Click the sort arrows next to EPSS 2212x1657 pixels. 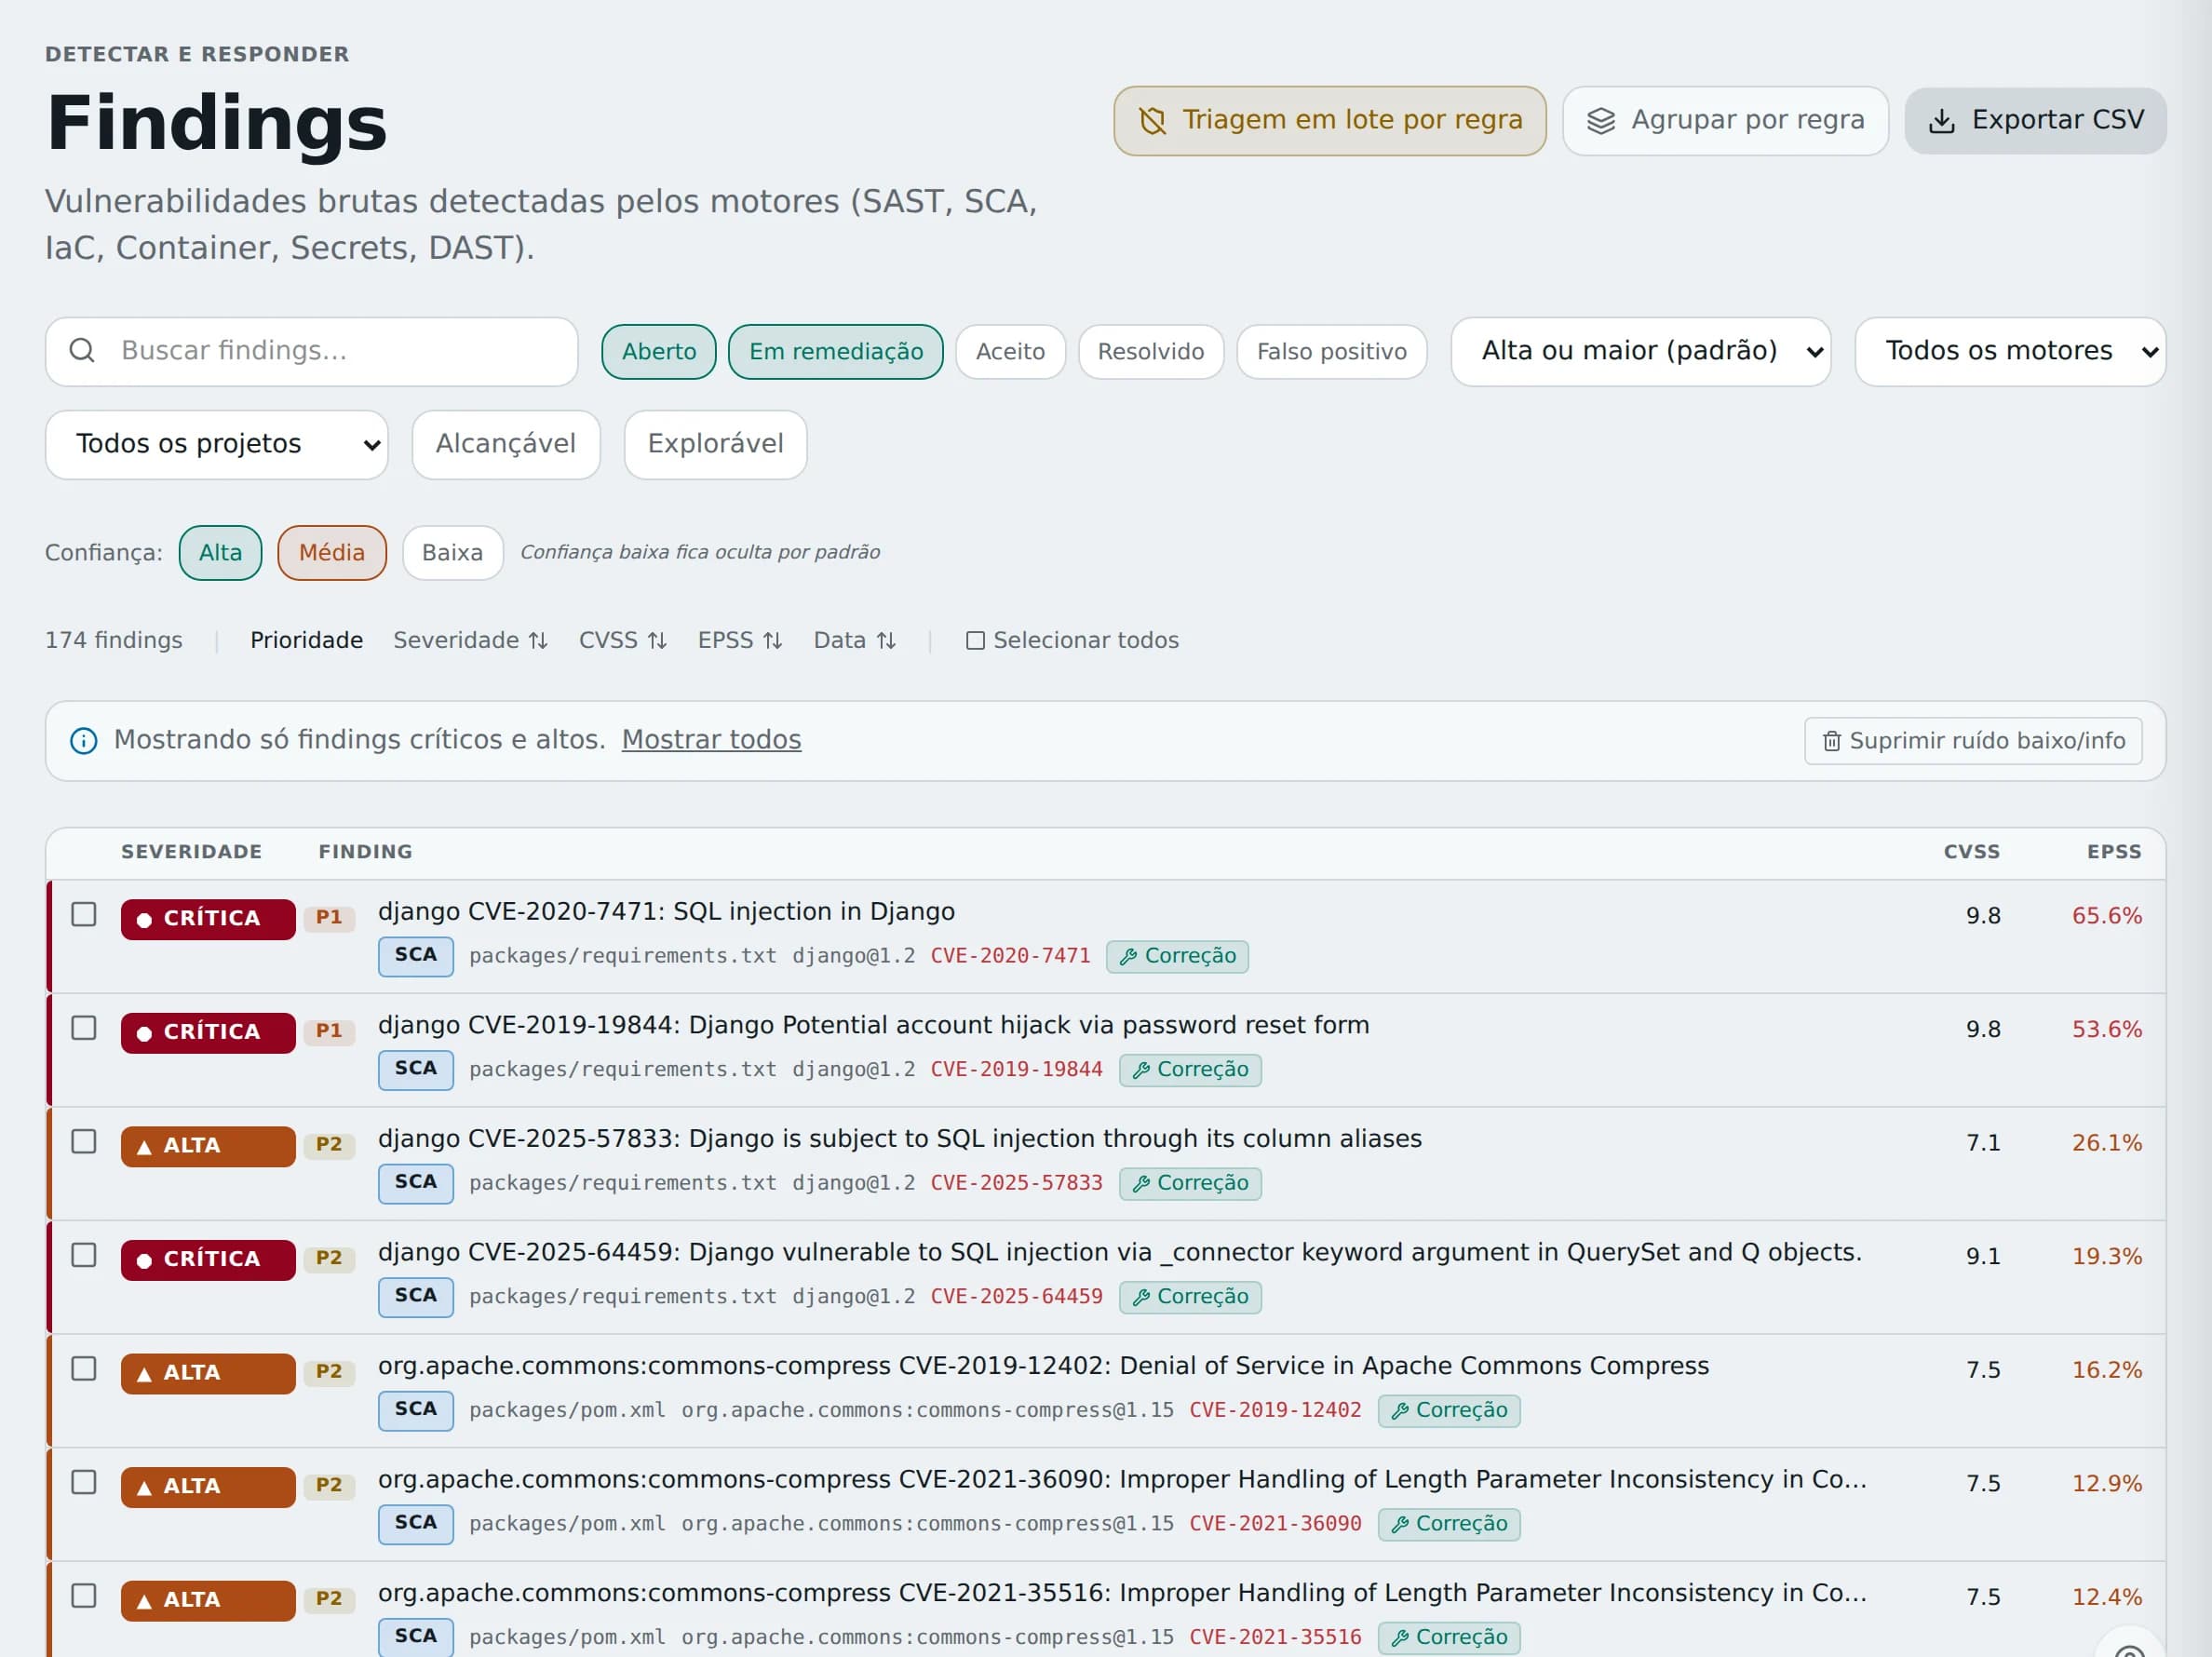(x=772, y=641)
